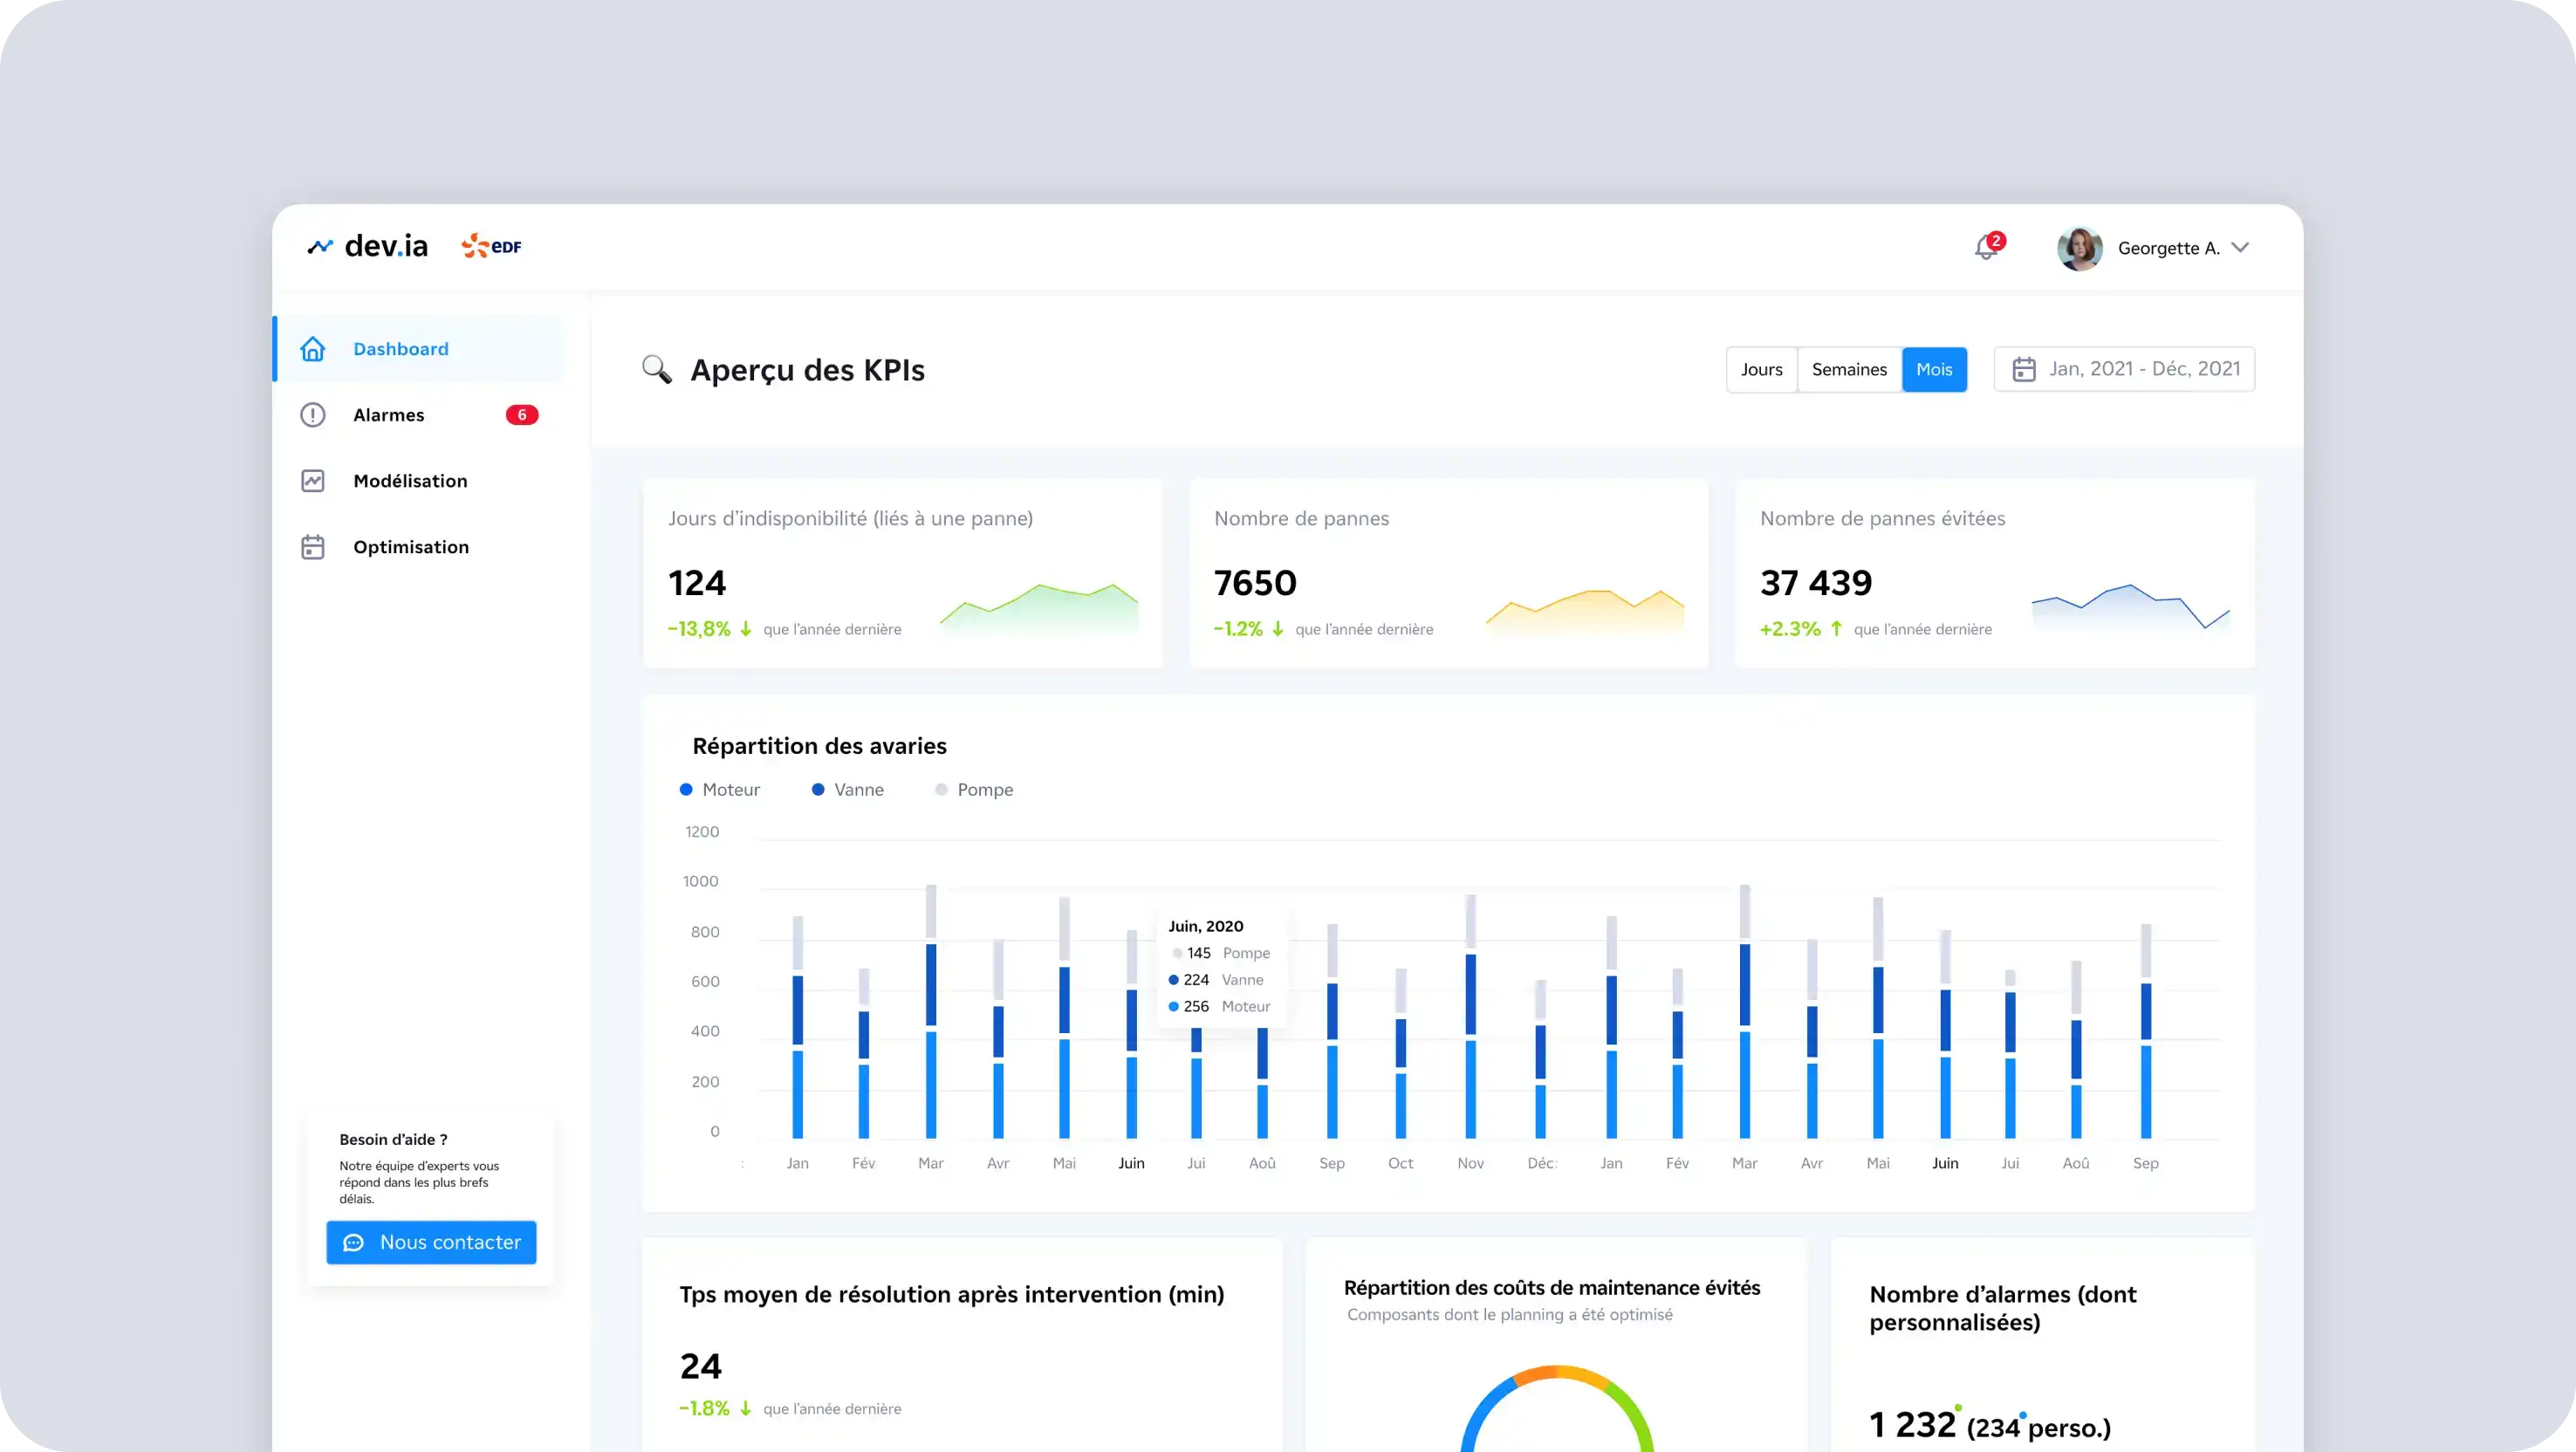The height and width of the screenshot is (1452, 2576).
Task: Toggle the Moteur series in the legend
Action: 720,789
